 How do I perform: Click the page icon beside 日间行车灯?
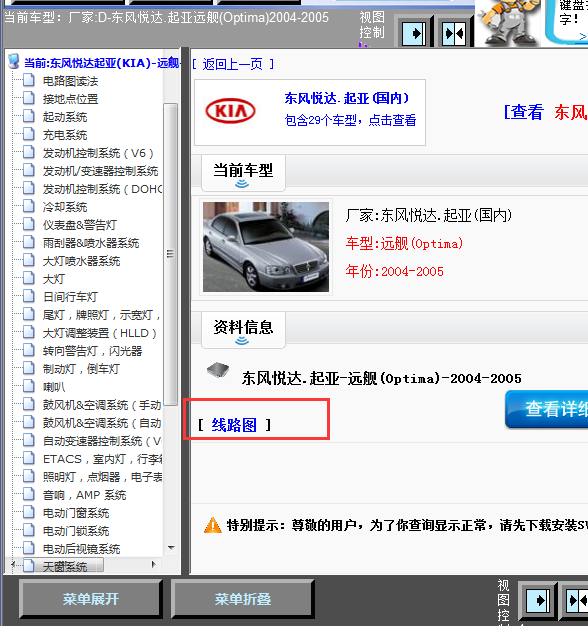point(28,296)
